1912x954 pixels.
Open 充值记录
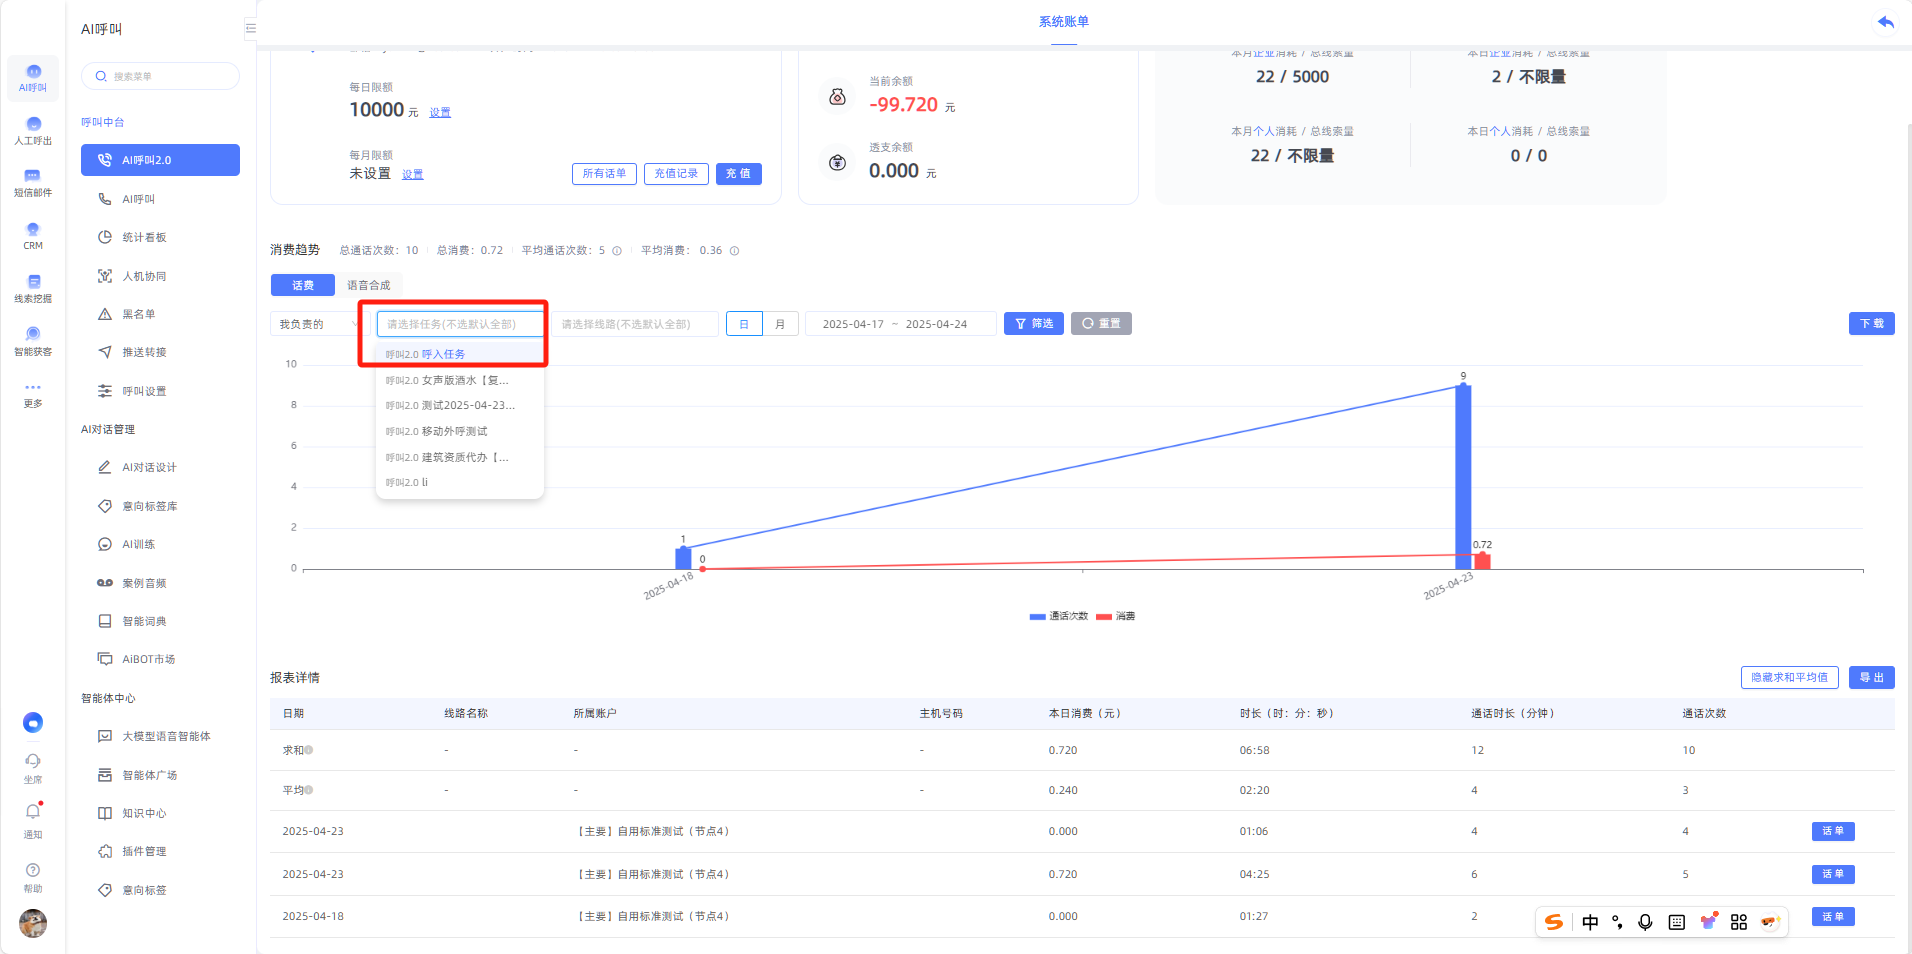676,174
